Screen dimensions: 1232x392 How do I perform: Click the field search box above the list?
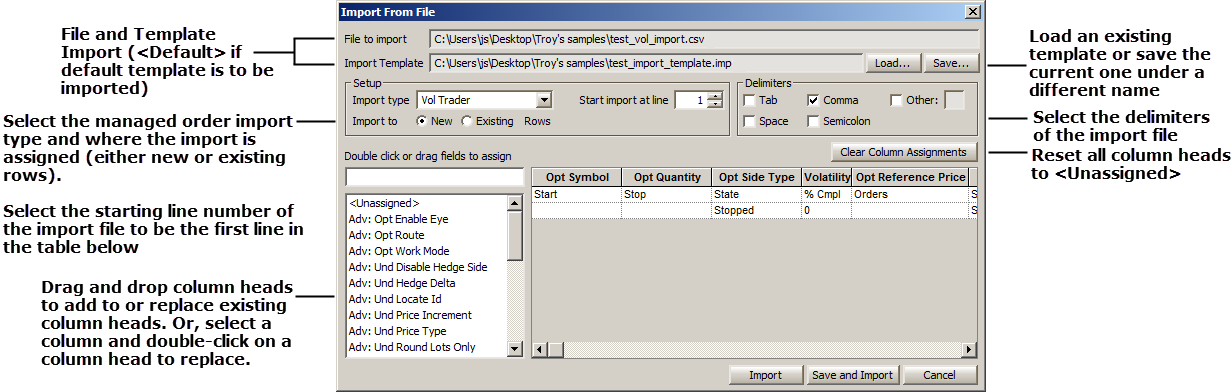click(434, 177)
